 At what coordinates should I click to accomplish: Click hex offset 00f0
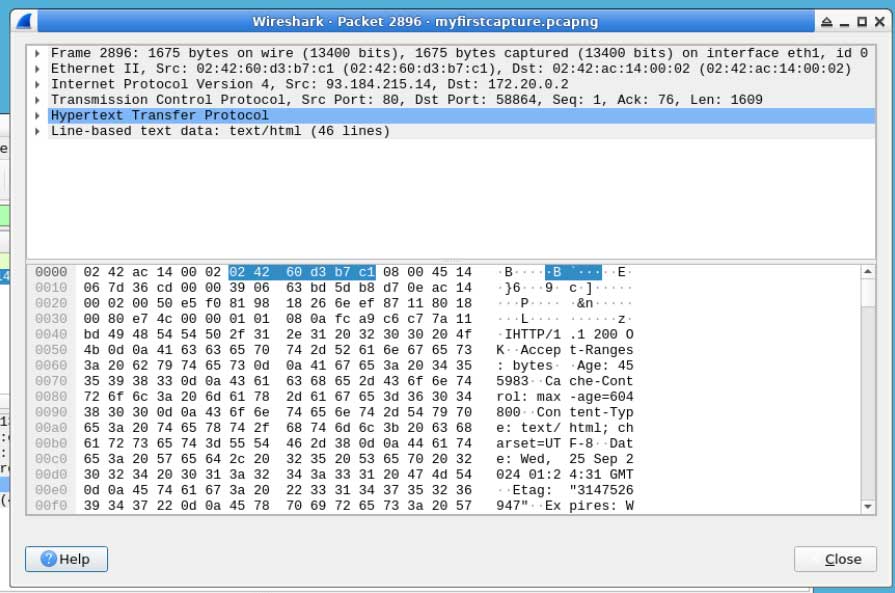coord(51,506)
